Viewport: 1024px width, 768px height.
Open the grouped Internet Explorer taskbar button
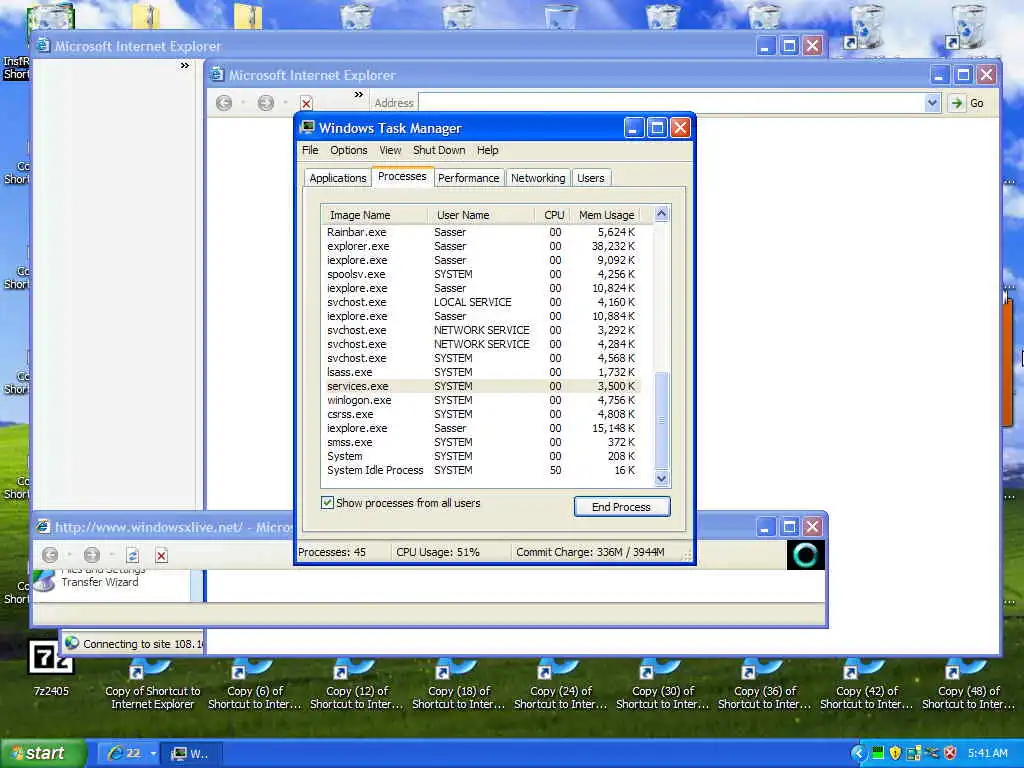130,753
